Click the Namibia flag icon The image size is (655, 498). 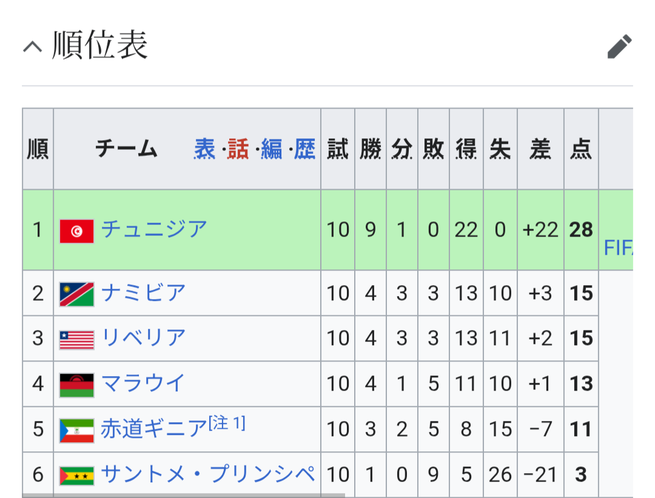coord(76,294)
